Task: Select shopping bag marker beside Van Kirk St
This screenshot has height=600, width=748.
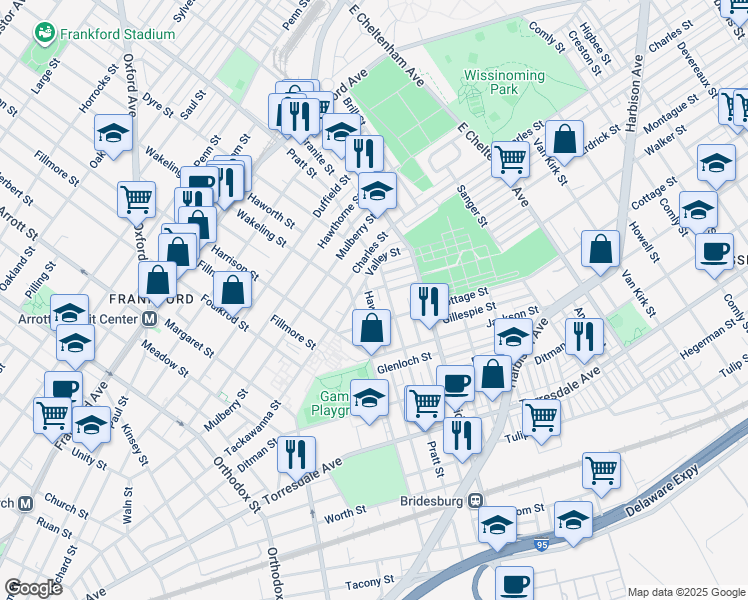Action: click(x=564, y=142)
